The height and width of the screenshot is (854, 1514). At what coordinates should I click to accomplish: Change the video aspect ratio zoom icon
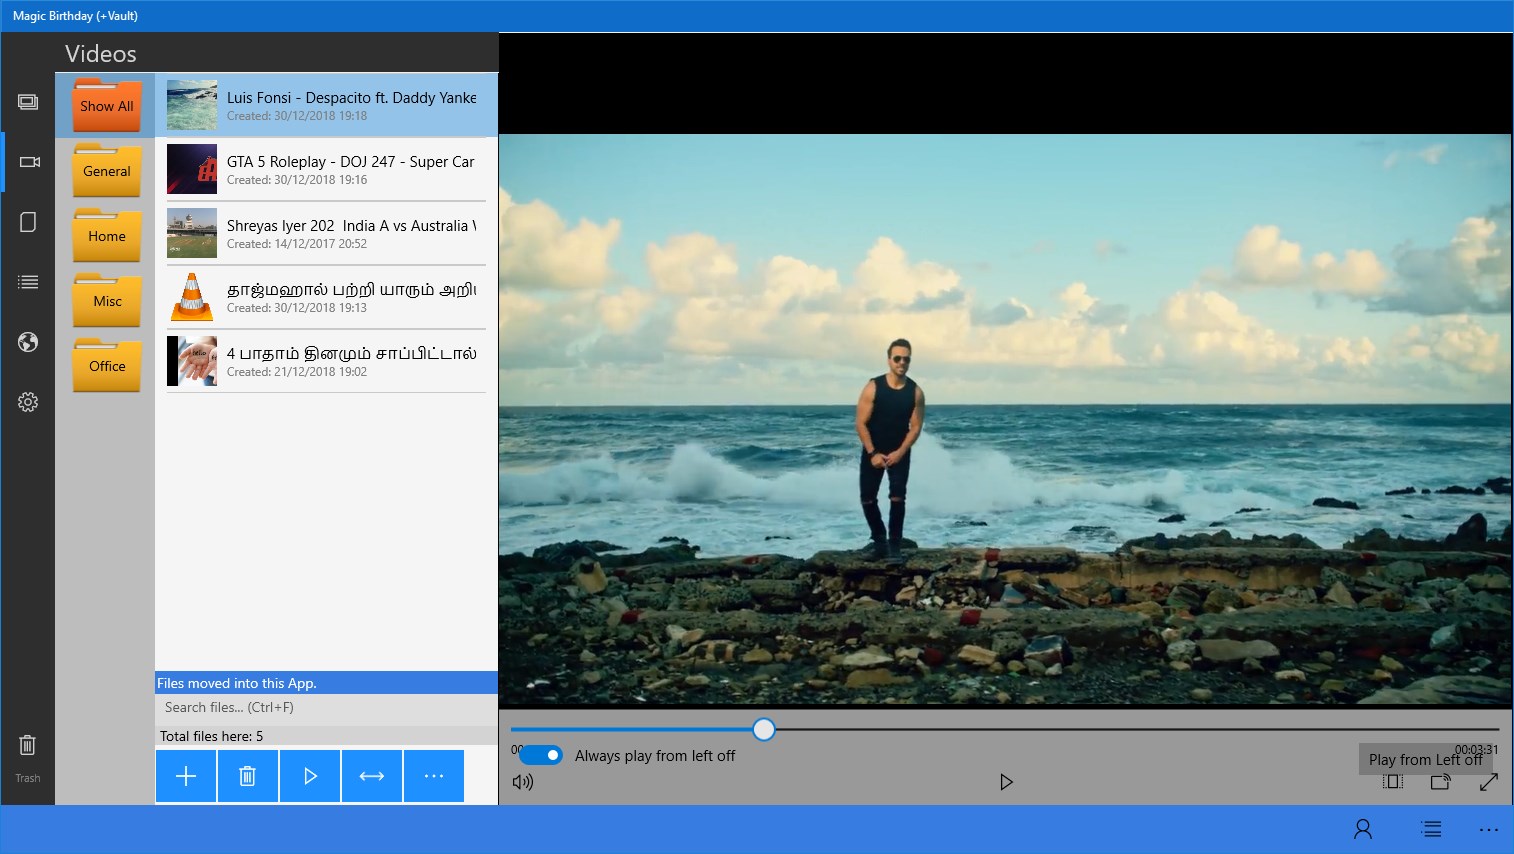[1393, 782]
